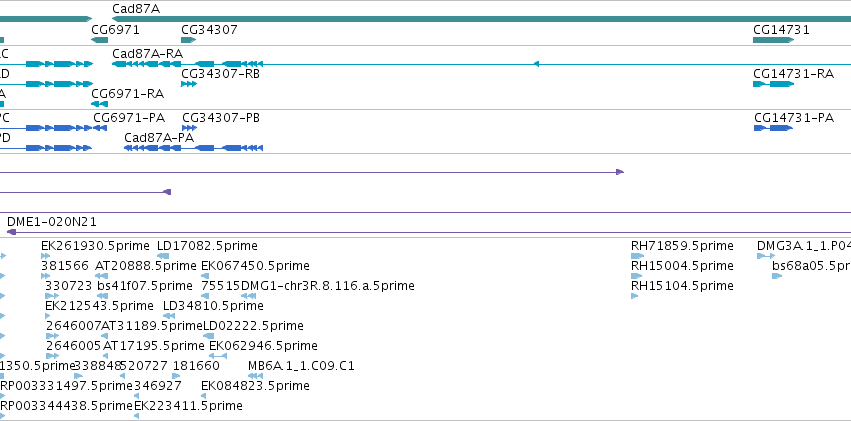Click the EK084823.5prime EST arrow
Viewport: 851px width, 421px height.
coord(204,396)
